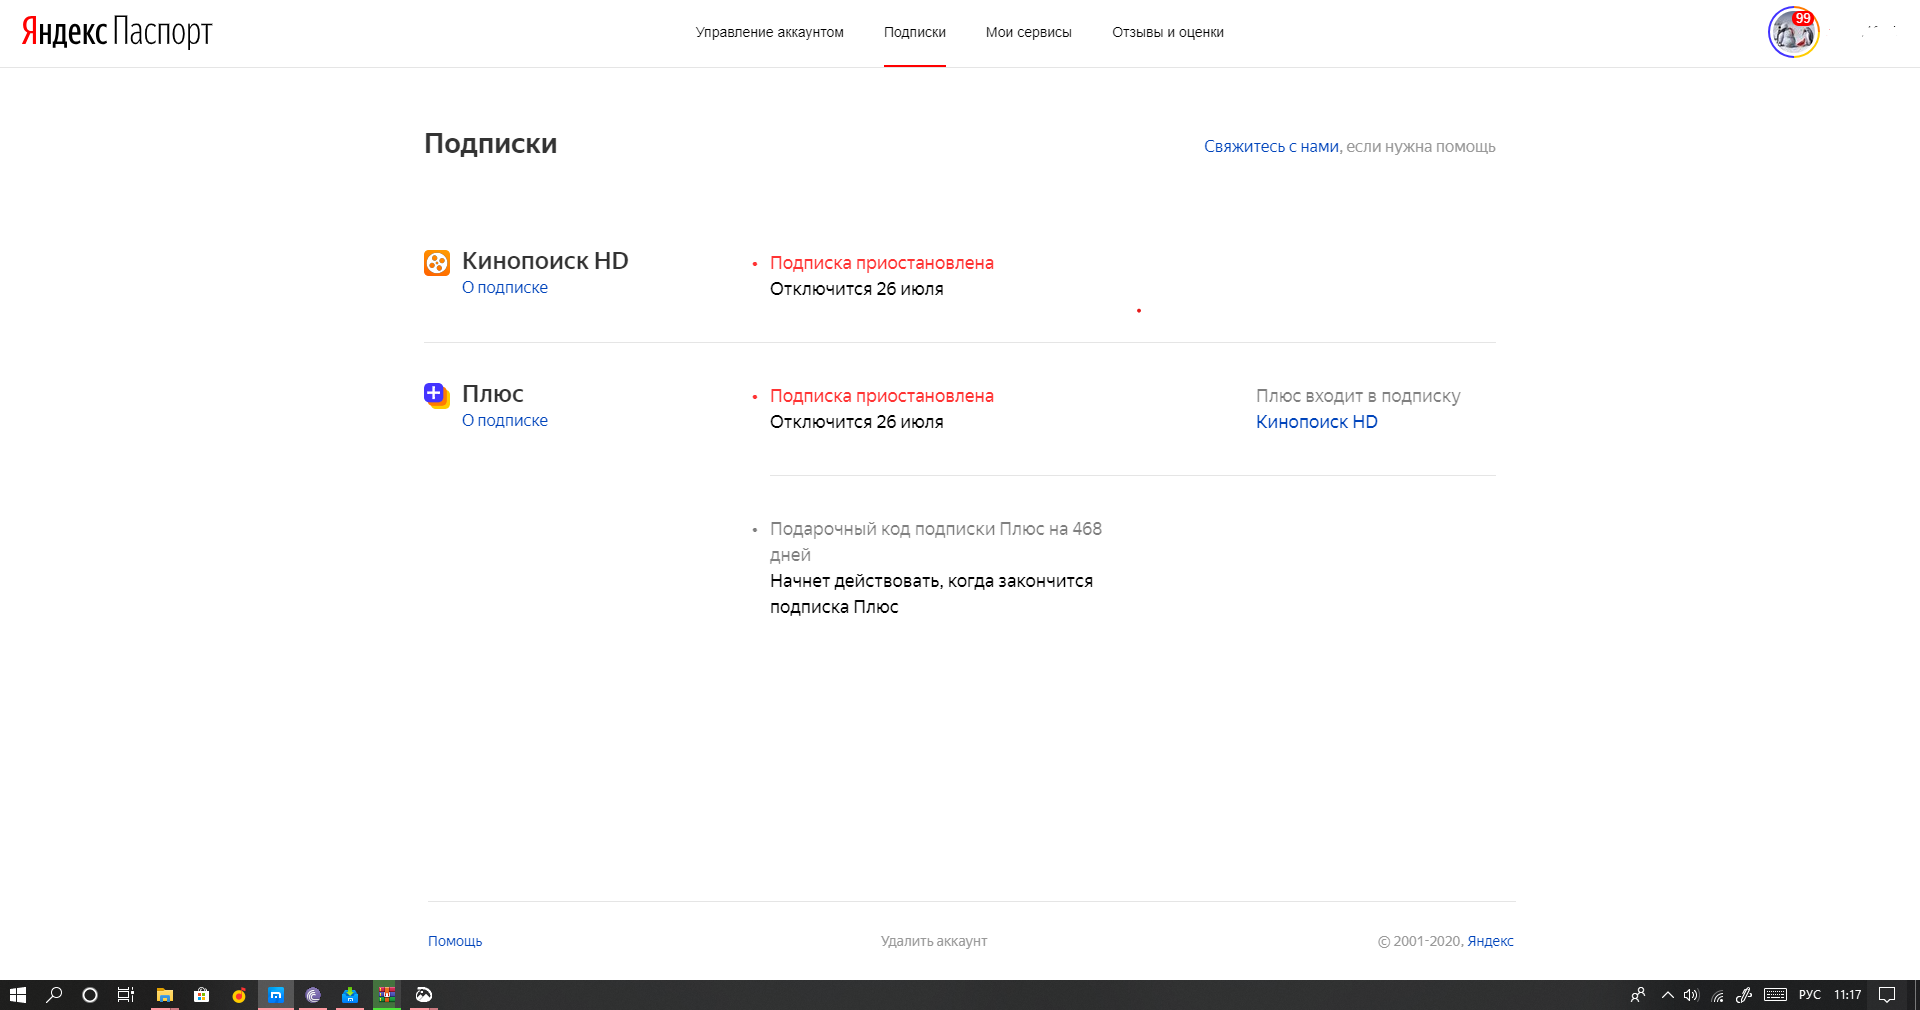This screenshot has height=1010, width=1920.
Task: Open the Яндекс link in footer copyright
Action: pos(1490,941)
